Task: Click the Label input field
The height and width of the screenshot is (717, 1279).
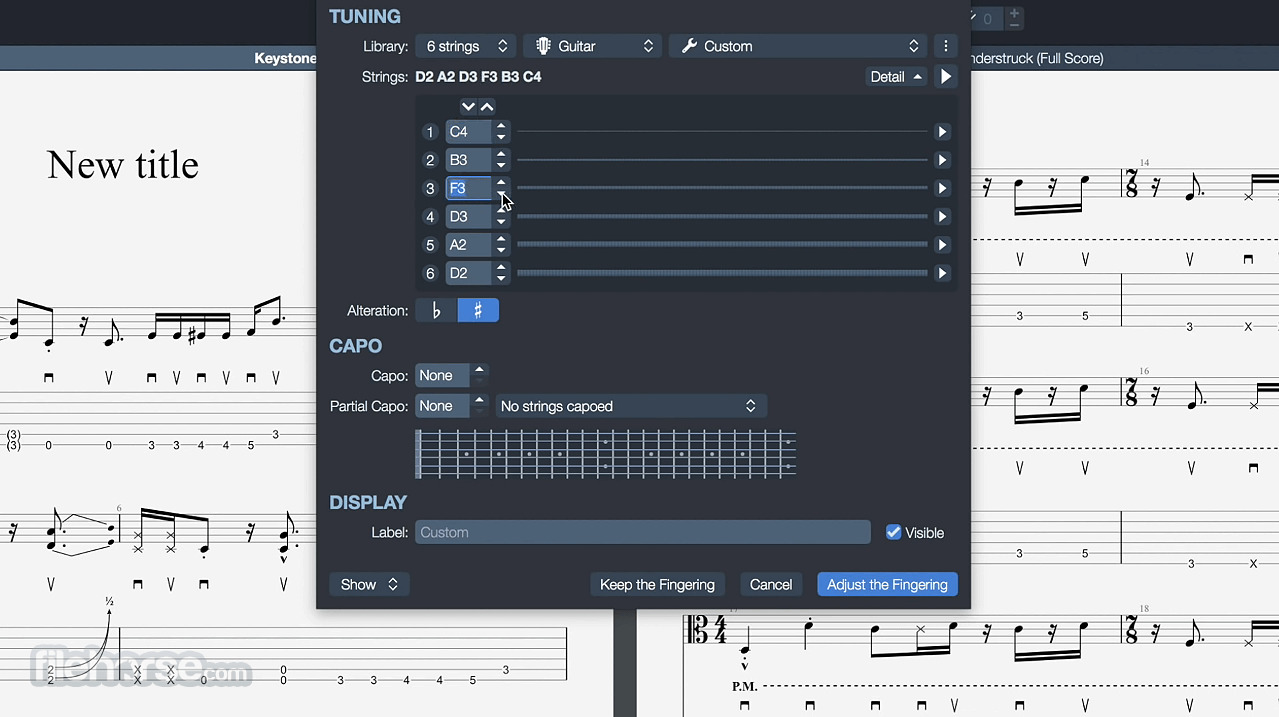Action: pos(643,532)
